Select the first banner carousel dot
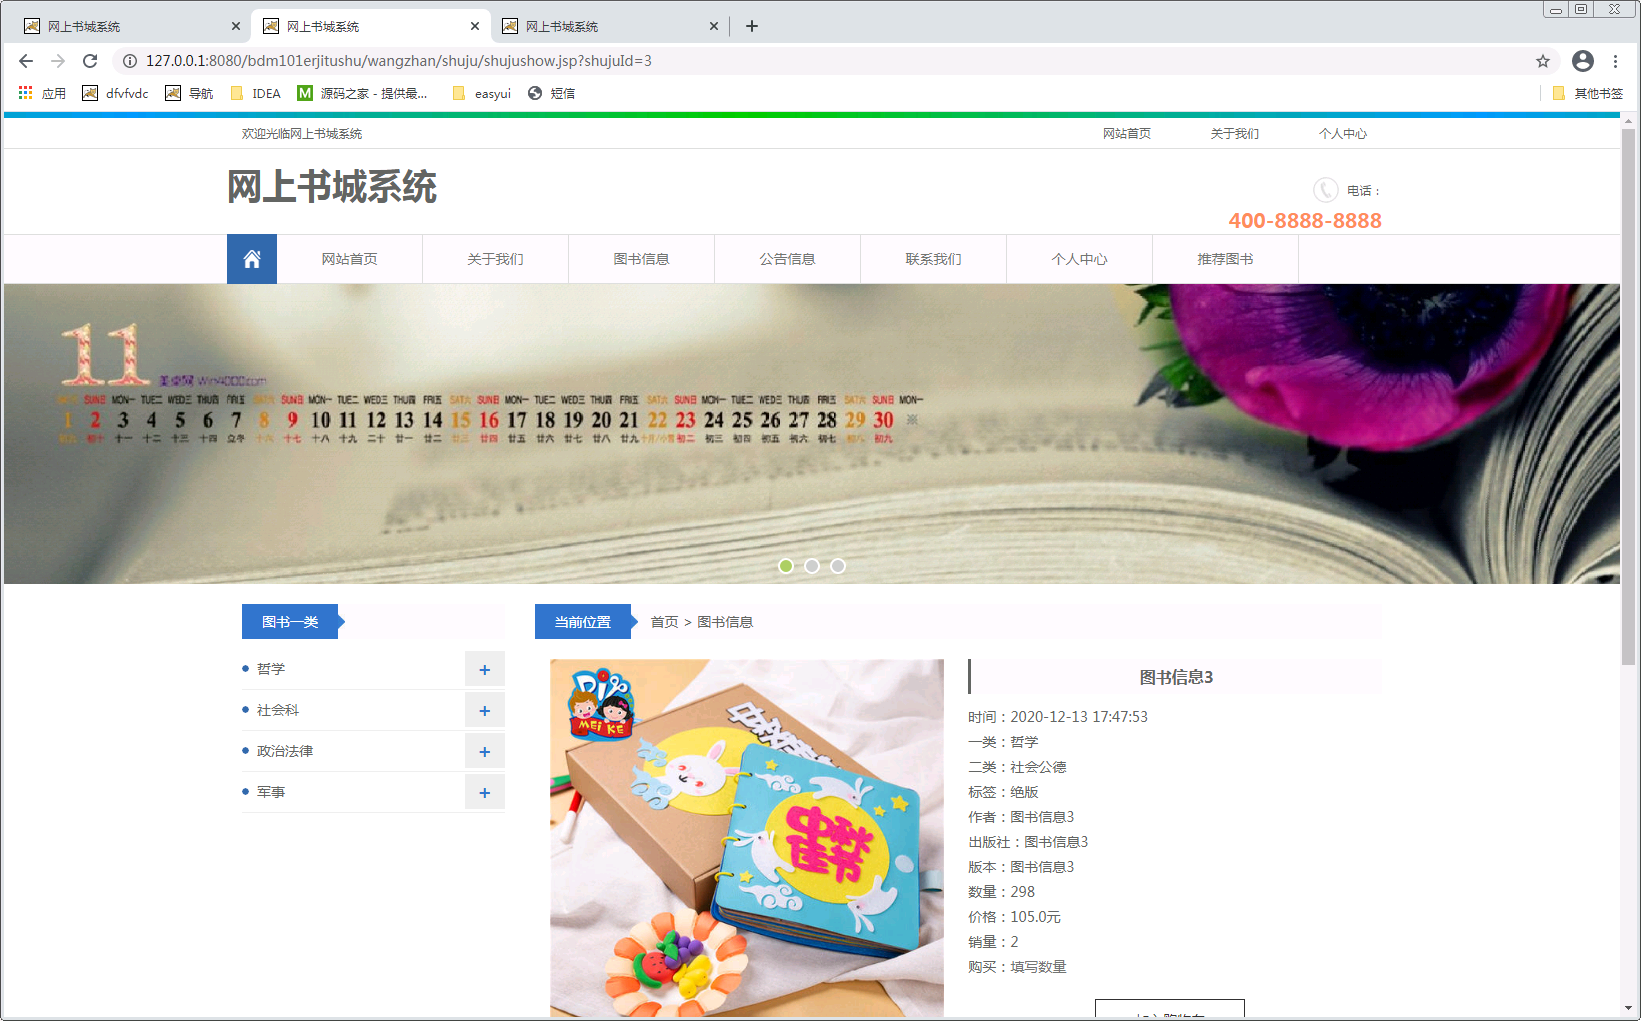Screen dimensions: 1641x1021 pyautogui.click(x=786, y=566)
